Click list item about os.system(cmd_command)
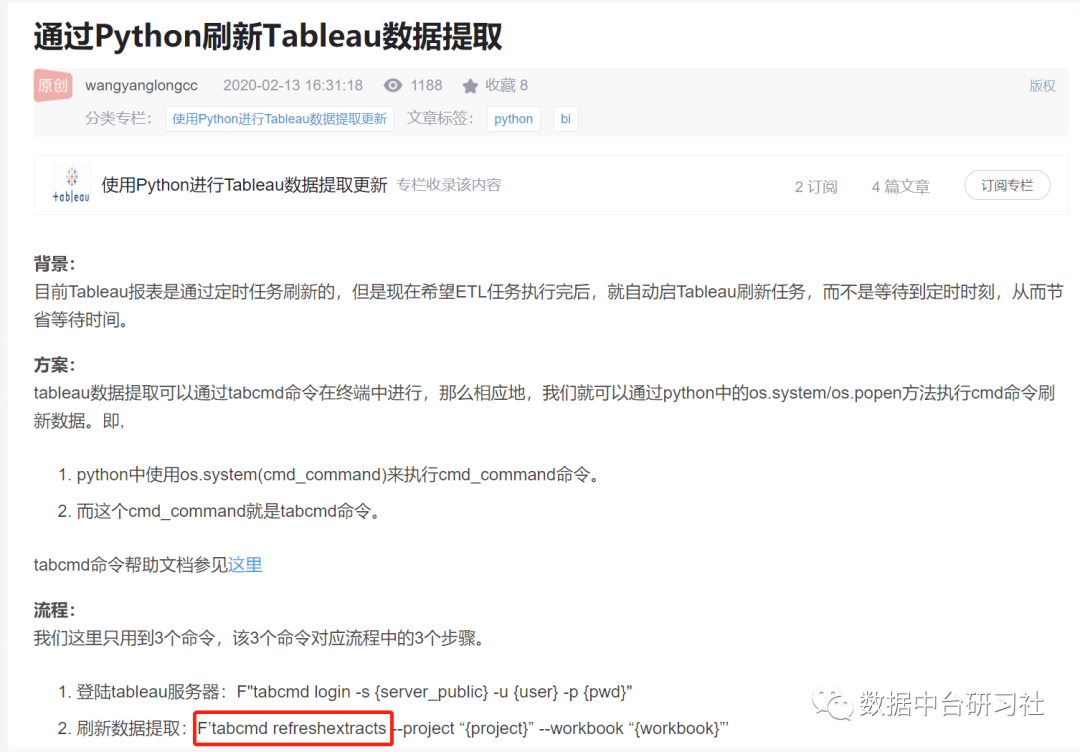The width and height of the screenshot is (1080, 752). tap(339, 474)
